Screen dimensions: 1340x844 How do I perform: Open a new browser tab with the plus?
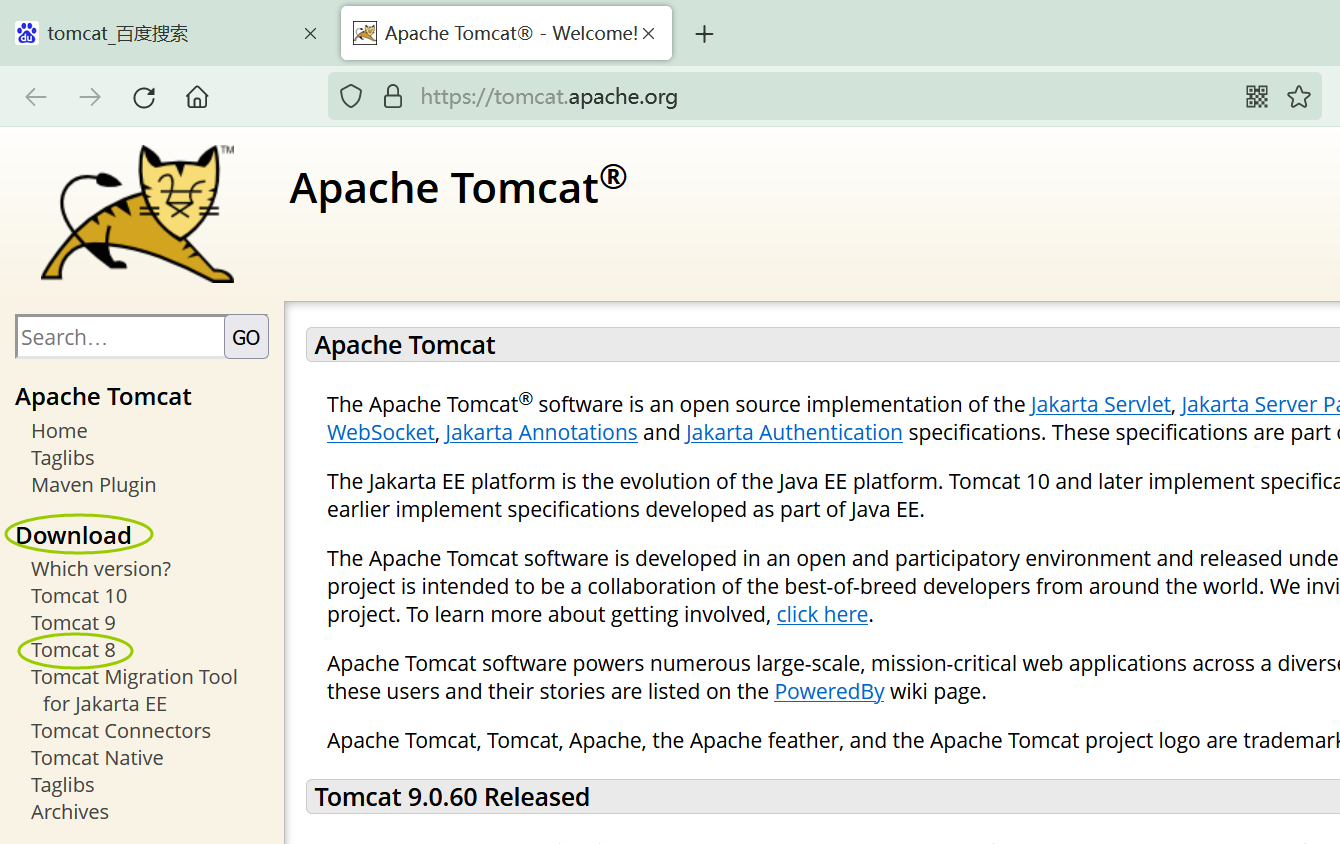[704, 33]
